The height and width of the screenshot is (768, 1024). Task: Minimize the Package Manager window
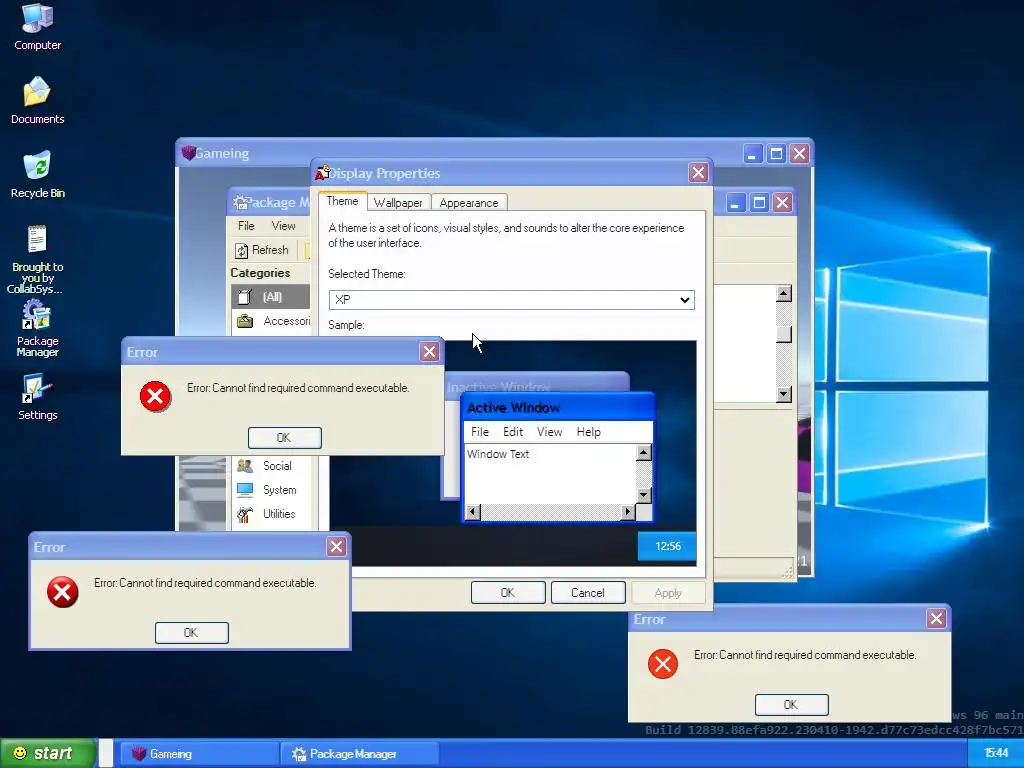[x=735, y=202]
